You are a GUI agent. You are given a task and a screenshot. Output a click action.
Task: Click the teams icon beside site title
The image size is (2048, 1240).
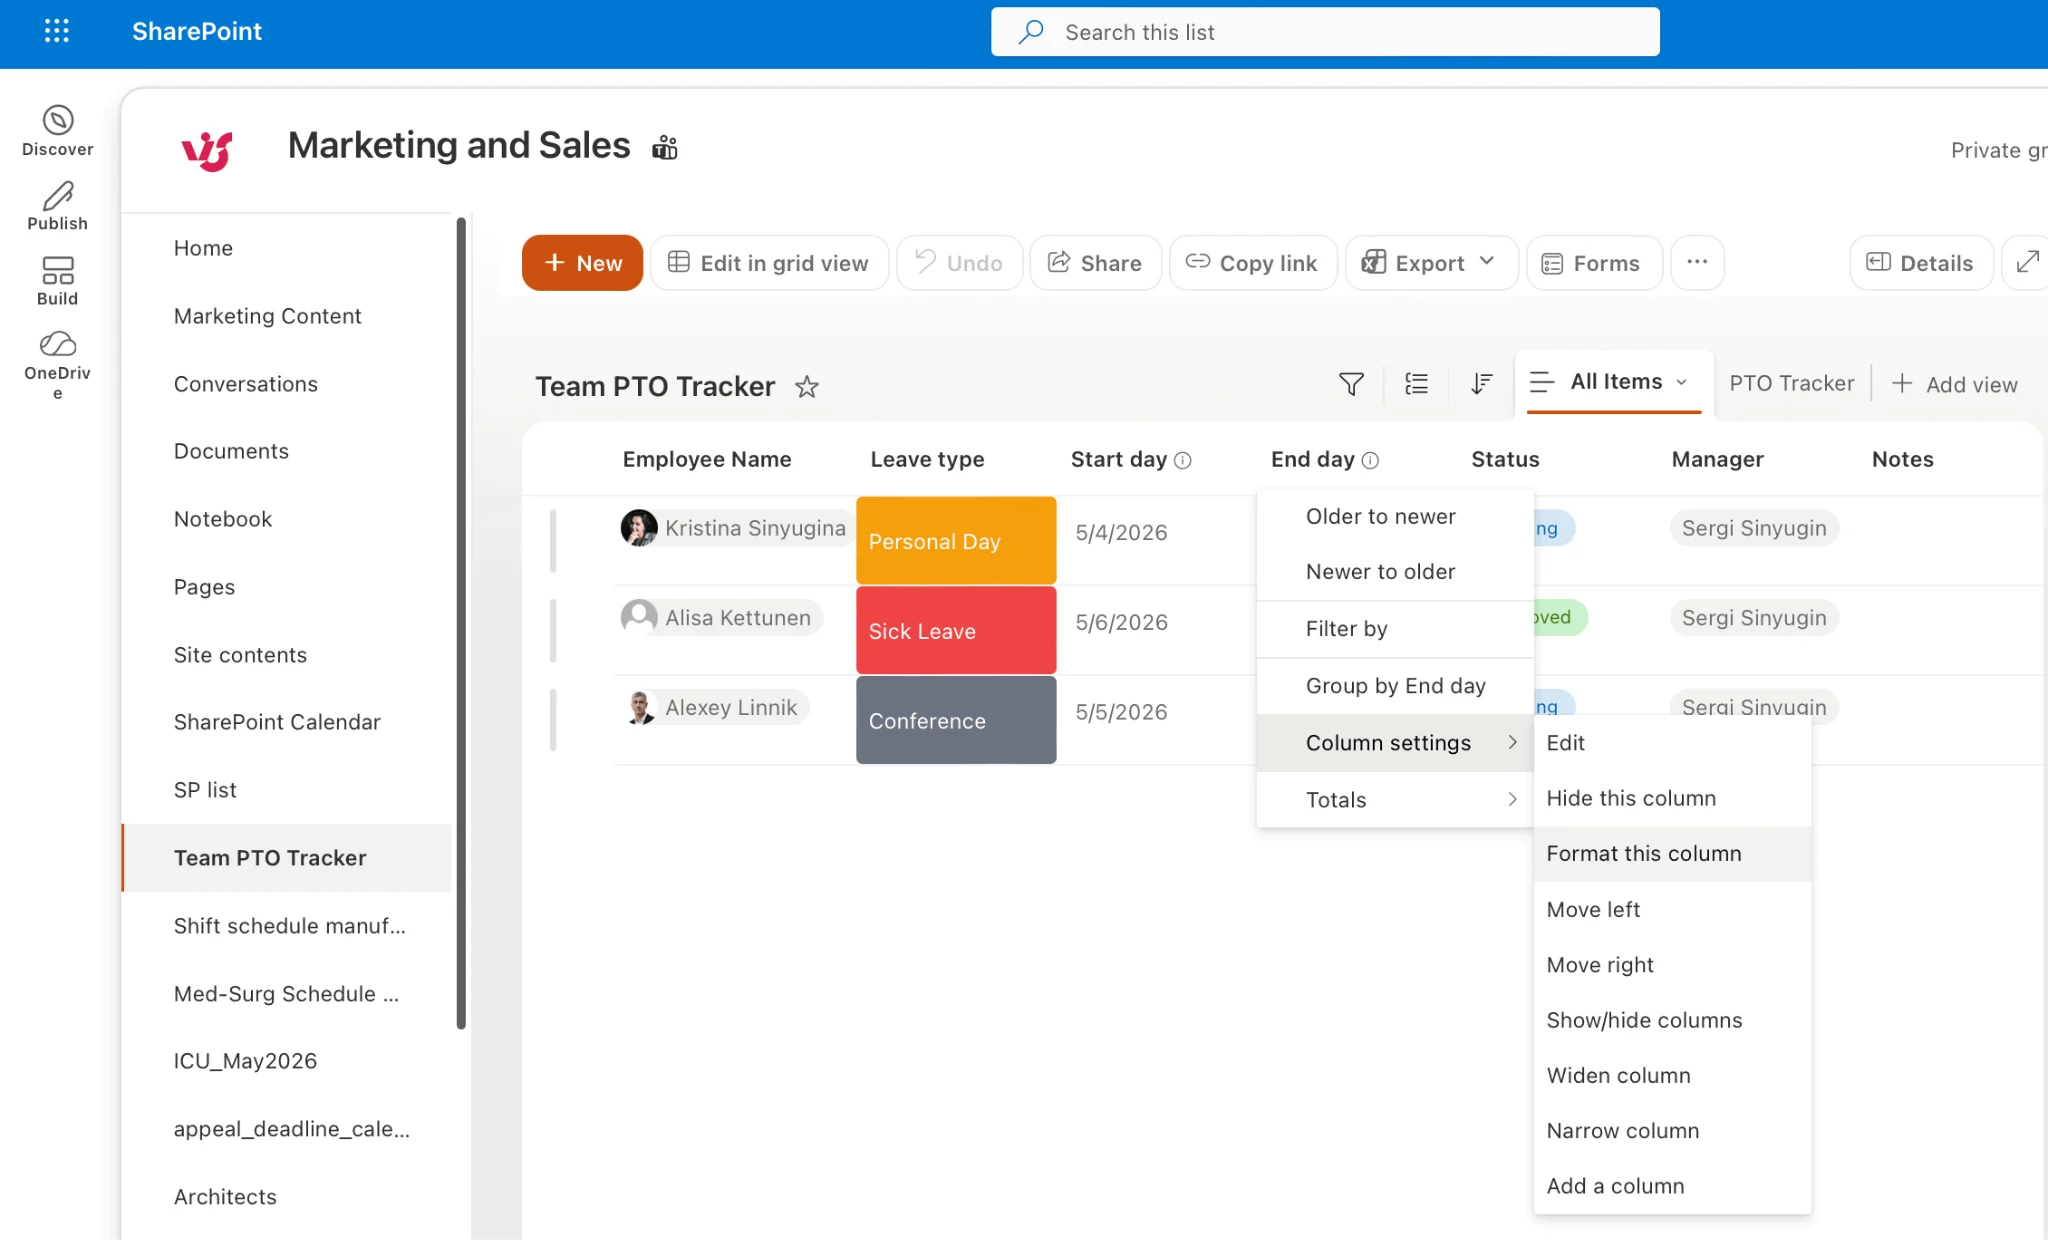click(665, 148)
